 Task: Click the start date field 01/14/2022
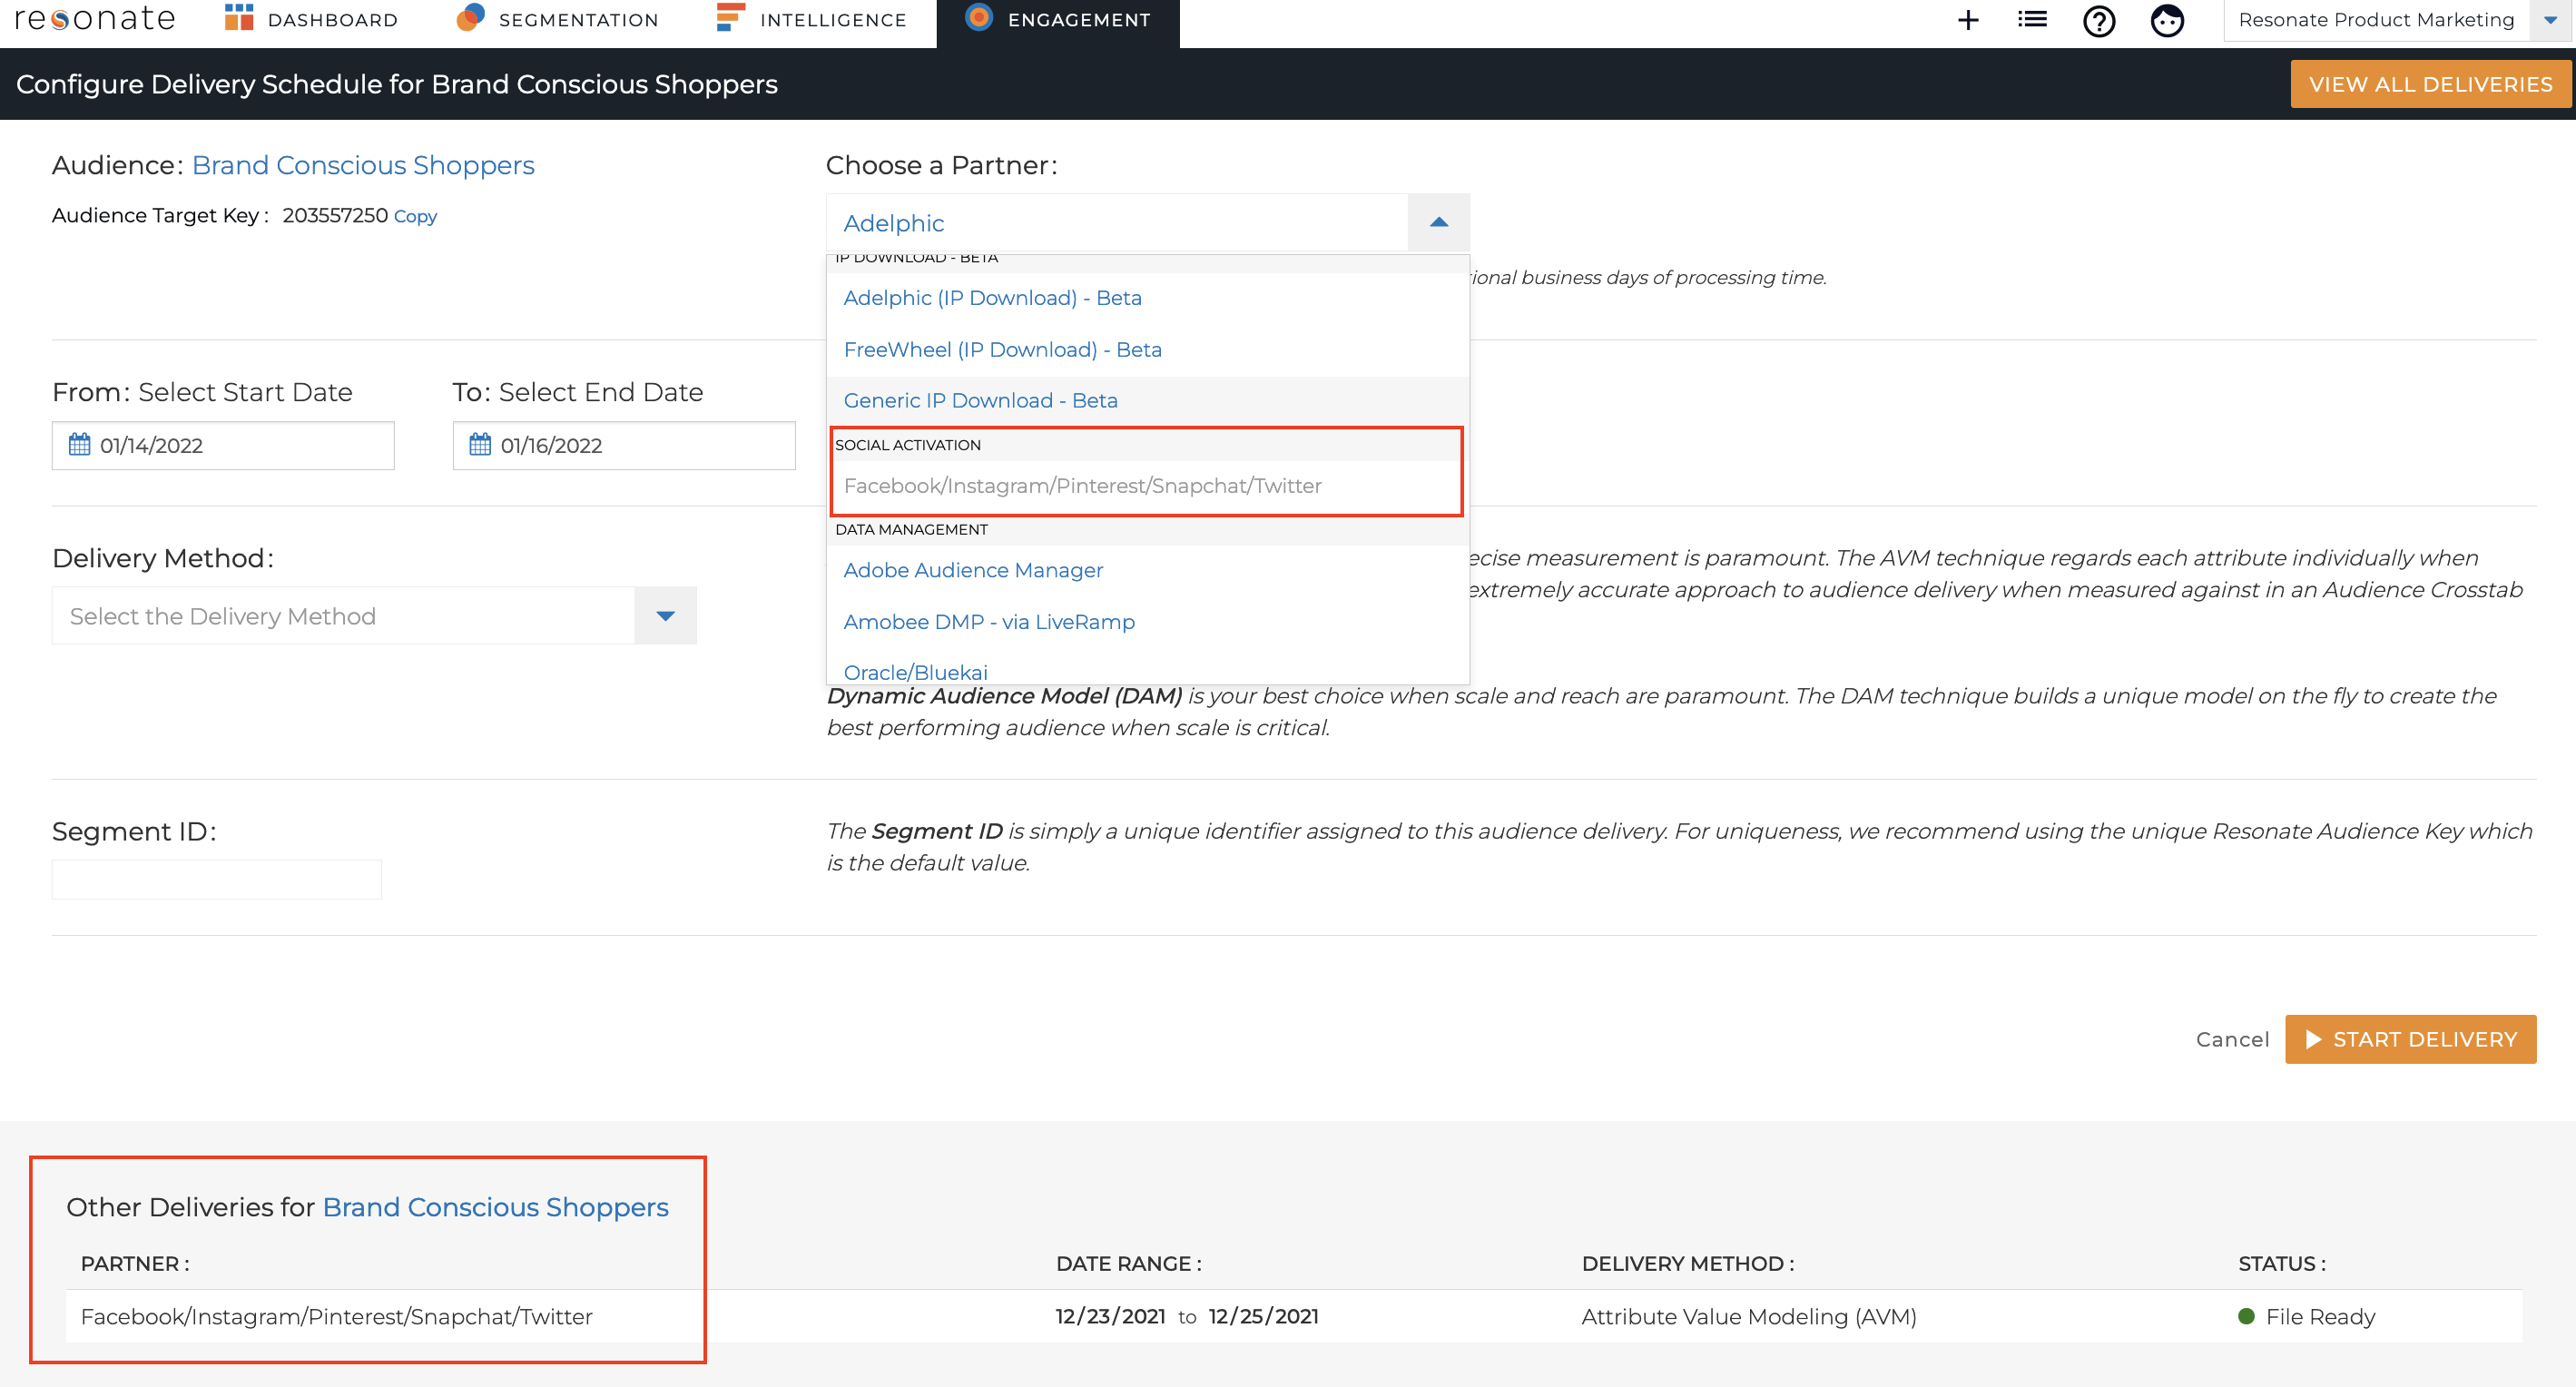(x=223, y=445)
